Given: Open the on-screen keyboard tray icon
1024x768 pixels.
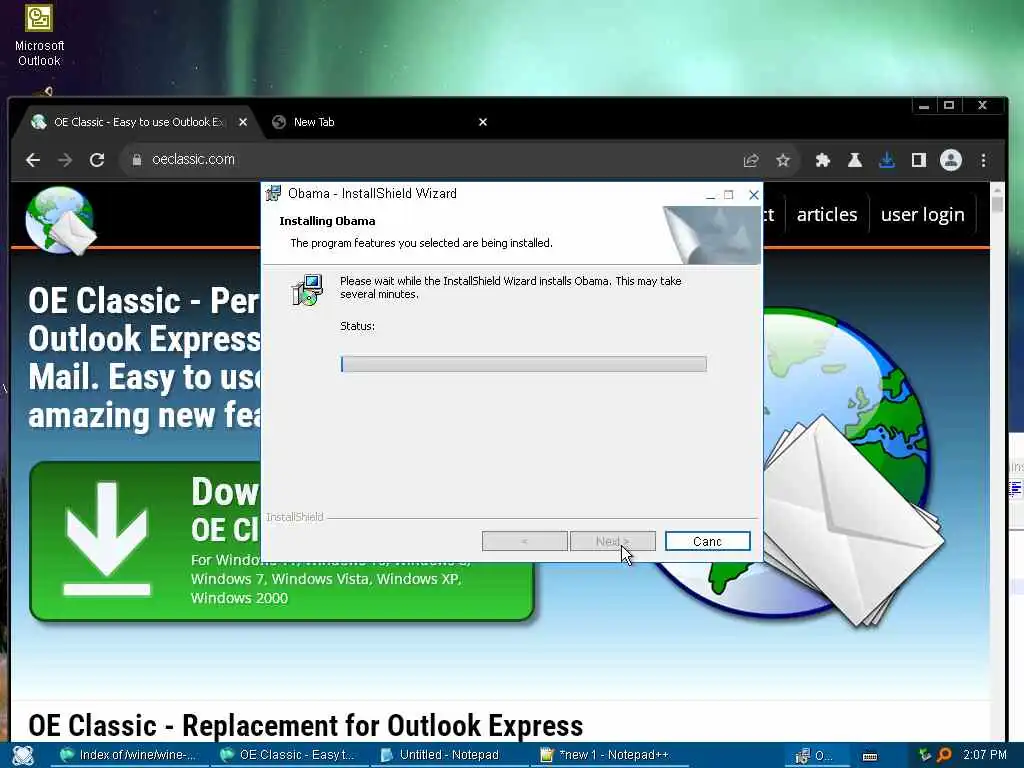Looking at the screenshot, I should click(869, 756).
